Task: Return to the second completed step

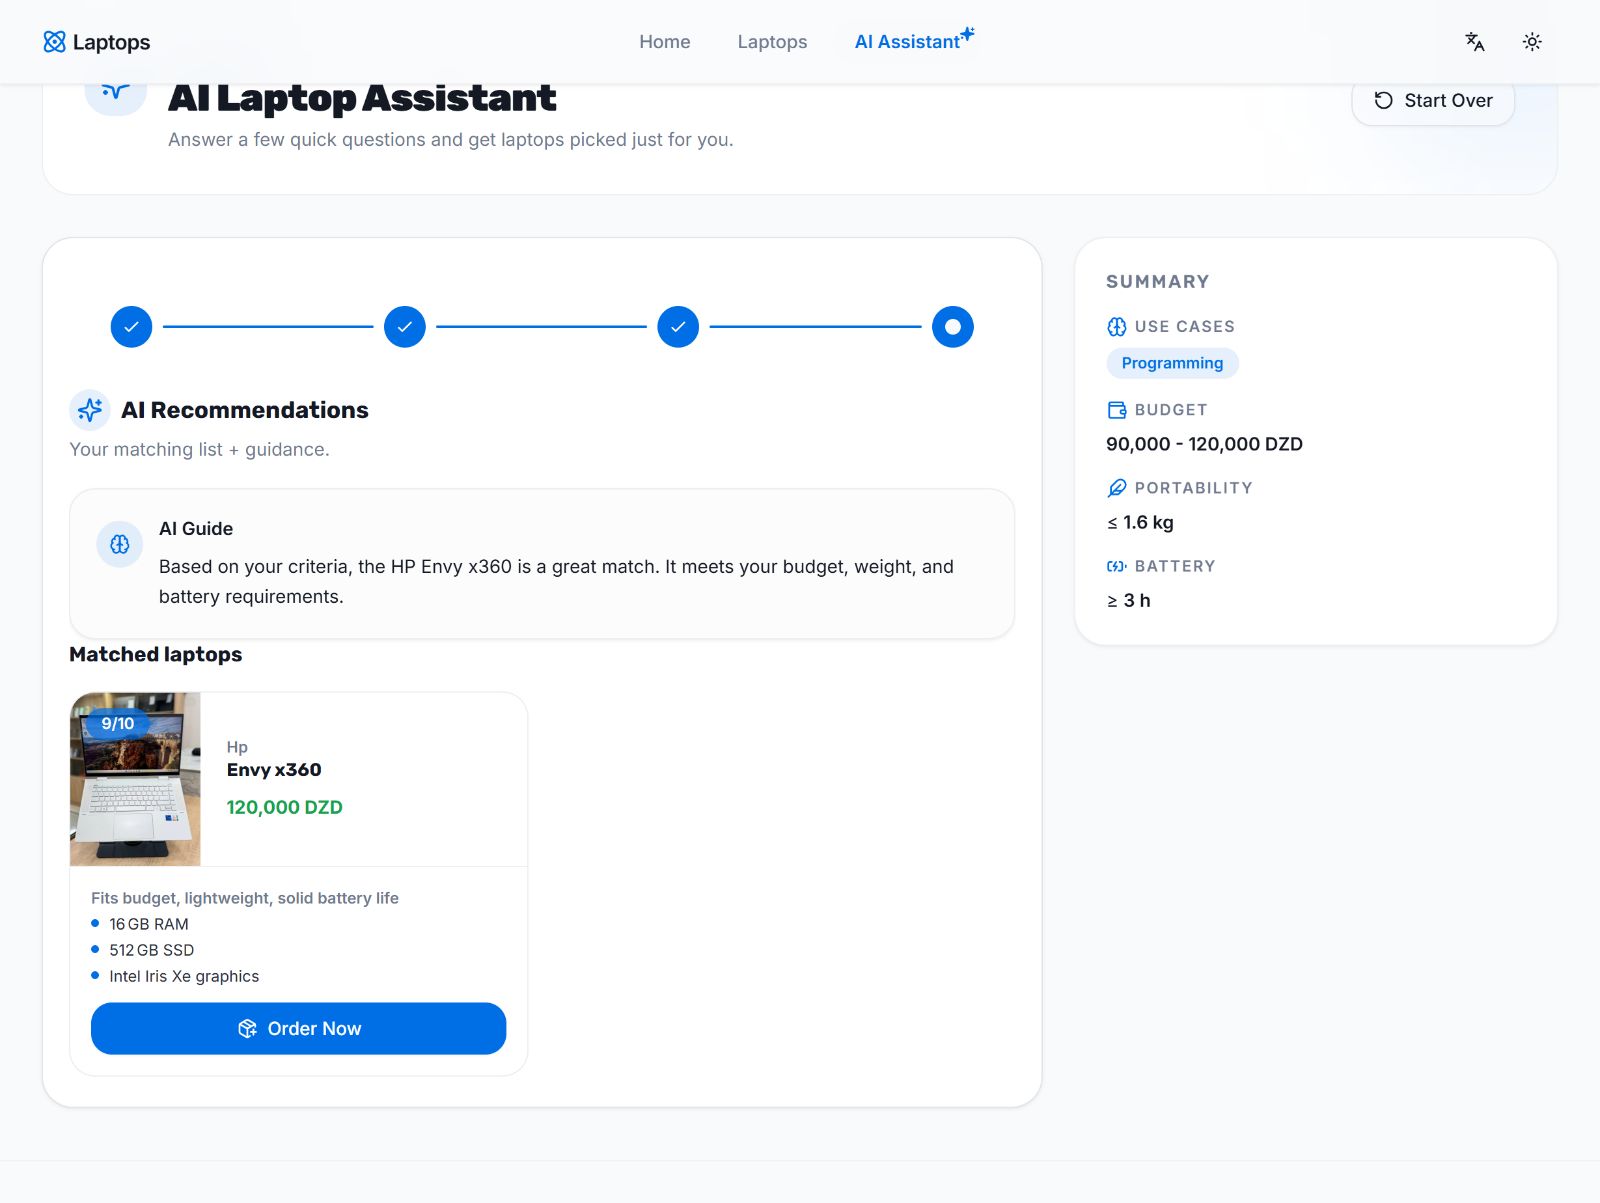Action: 405,327
